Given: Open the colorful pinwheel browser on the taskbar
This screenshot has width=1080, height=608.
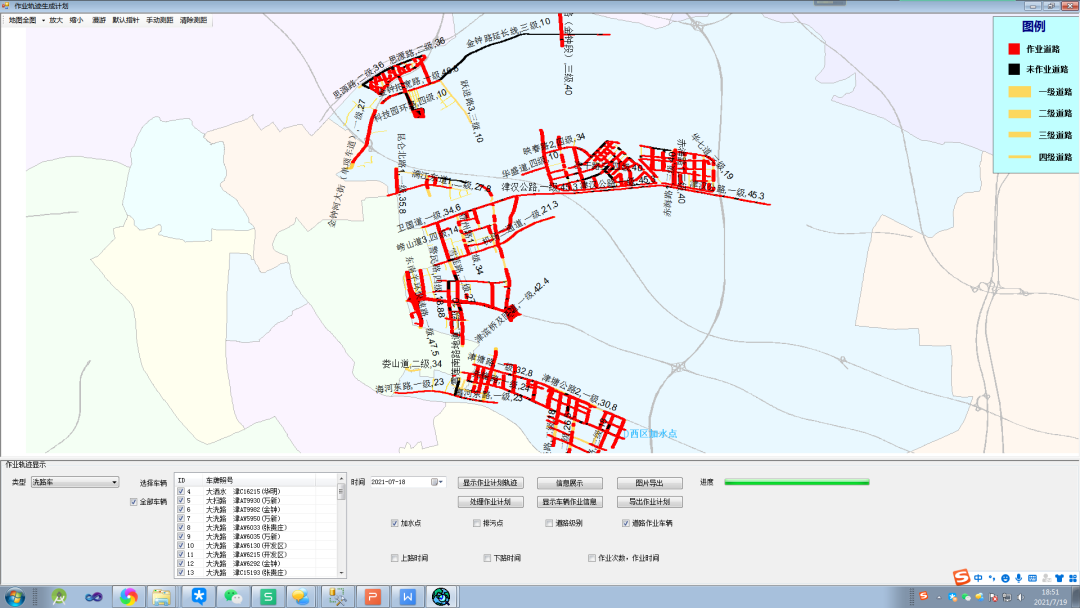Looking at the screenshot, I should pos(128,596).
